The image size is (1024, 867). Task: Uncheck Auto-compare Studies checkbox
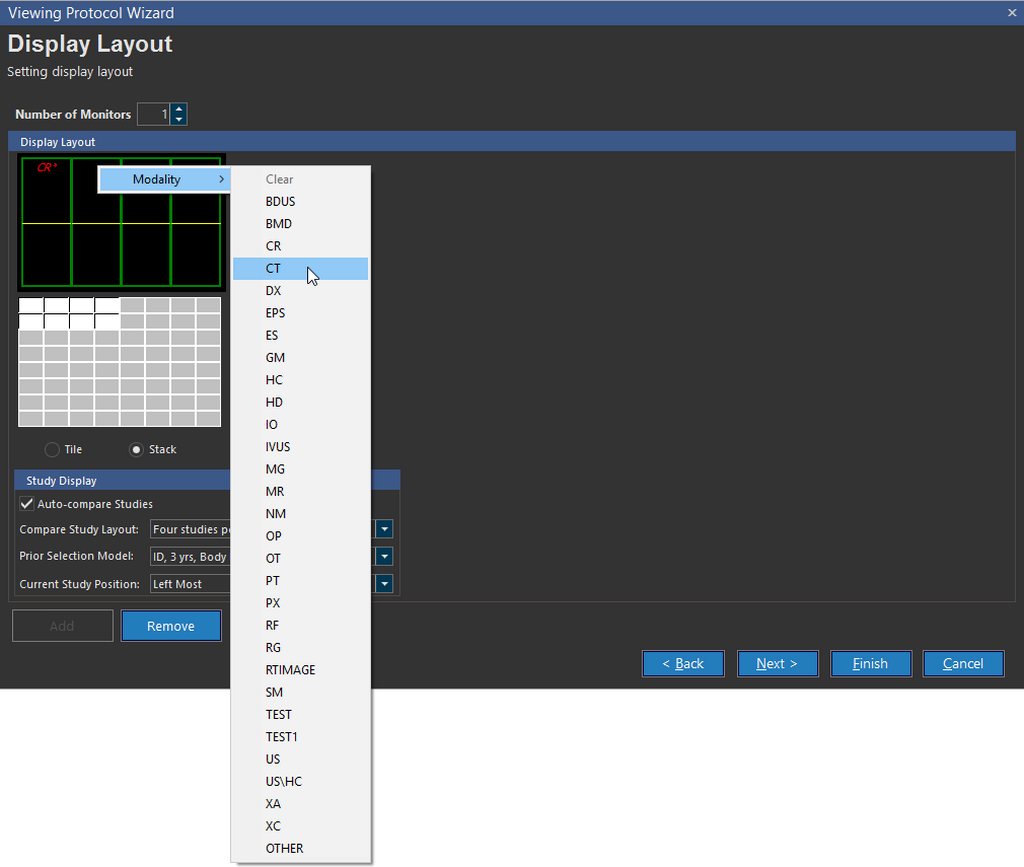(x=27, y=504)
